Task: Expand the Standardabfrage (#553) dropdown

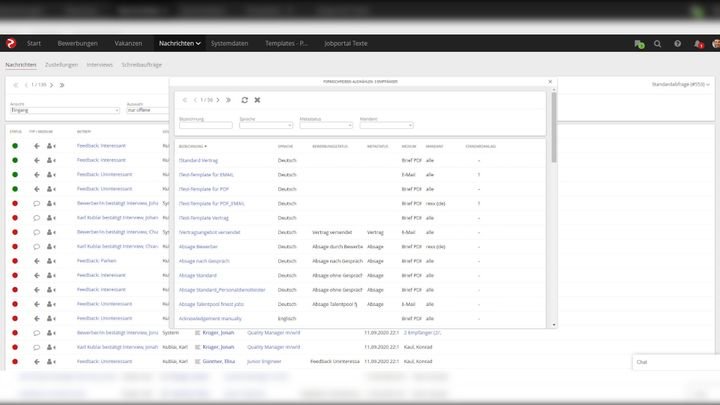Action: (681, 84)
